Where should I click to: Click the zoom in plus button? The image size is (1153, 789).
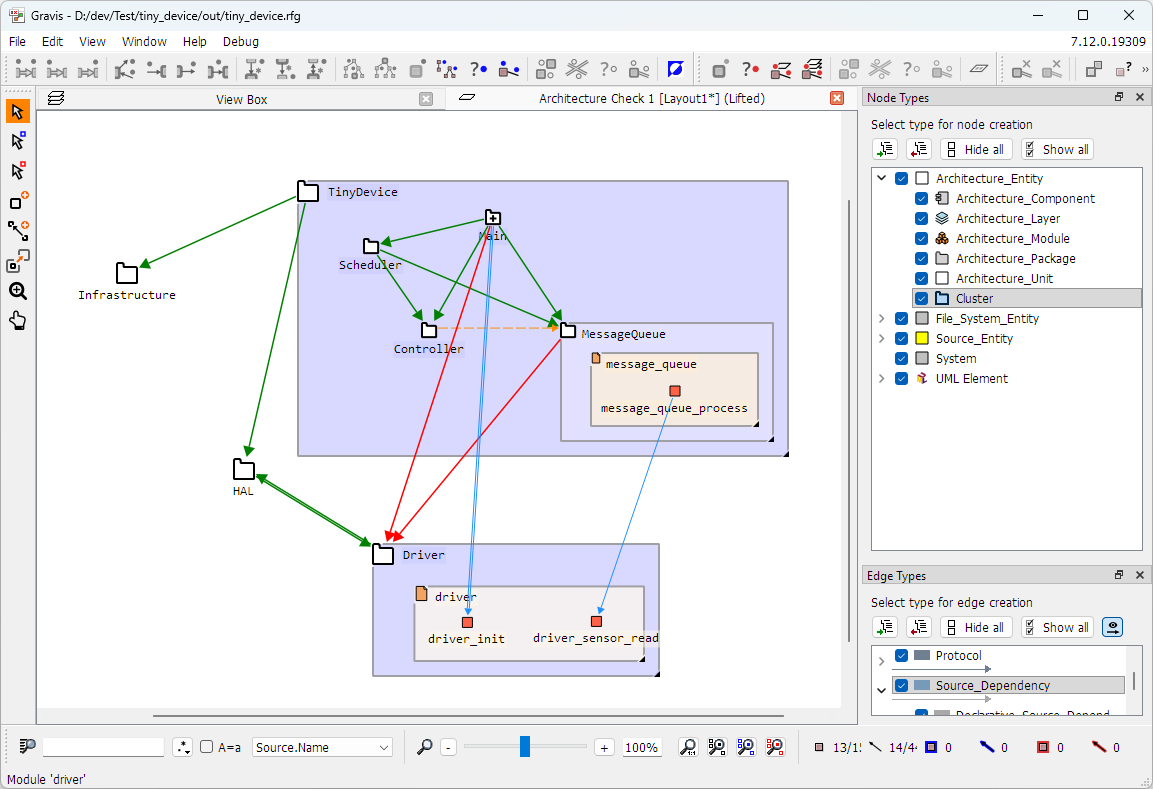pyautogui.click(x=604, y=747)
